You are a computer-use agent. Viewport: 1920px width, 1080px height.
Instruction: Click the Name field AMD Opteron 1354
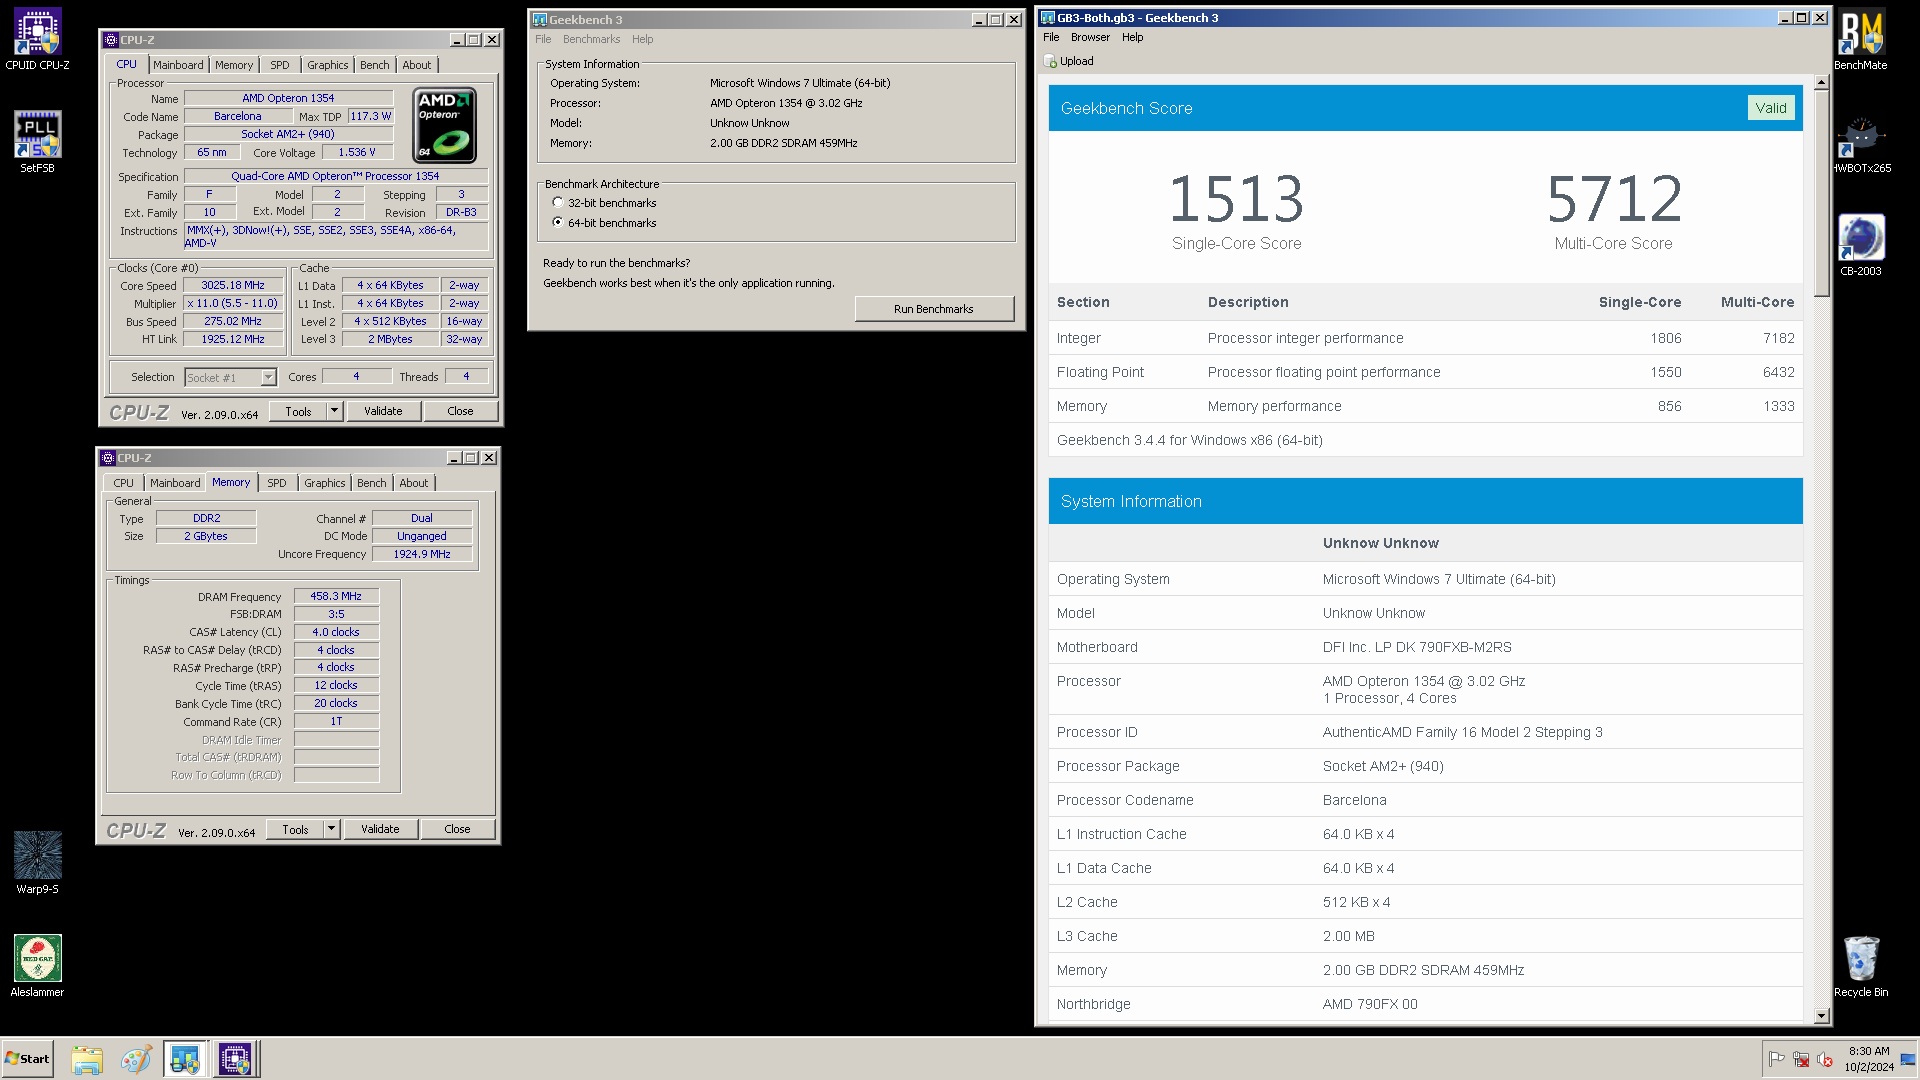288,98
